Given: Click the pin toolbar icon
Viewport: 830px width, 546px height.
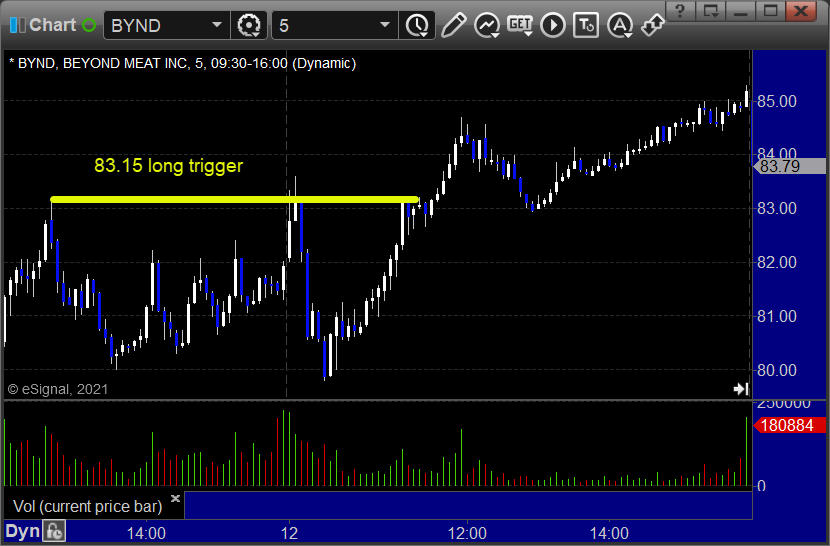Looking at the screenshot, I should coord(652,25).
